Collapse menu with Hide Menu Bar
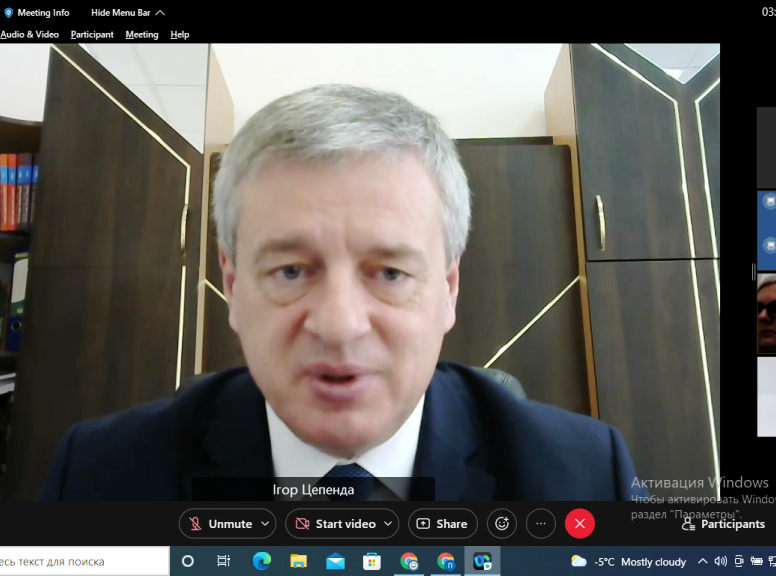Screen dimensions: 776x576 pos(128,13)
